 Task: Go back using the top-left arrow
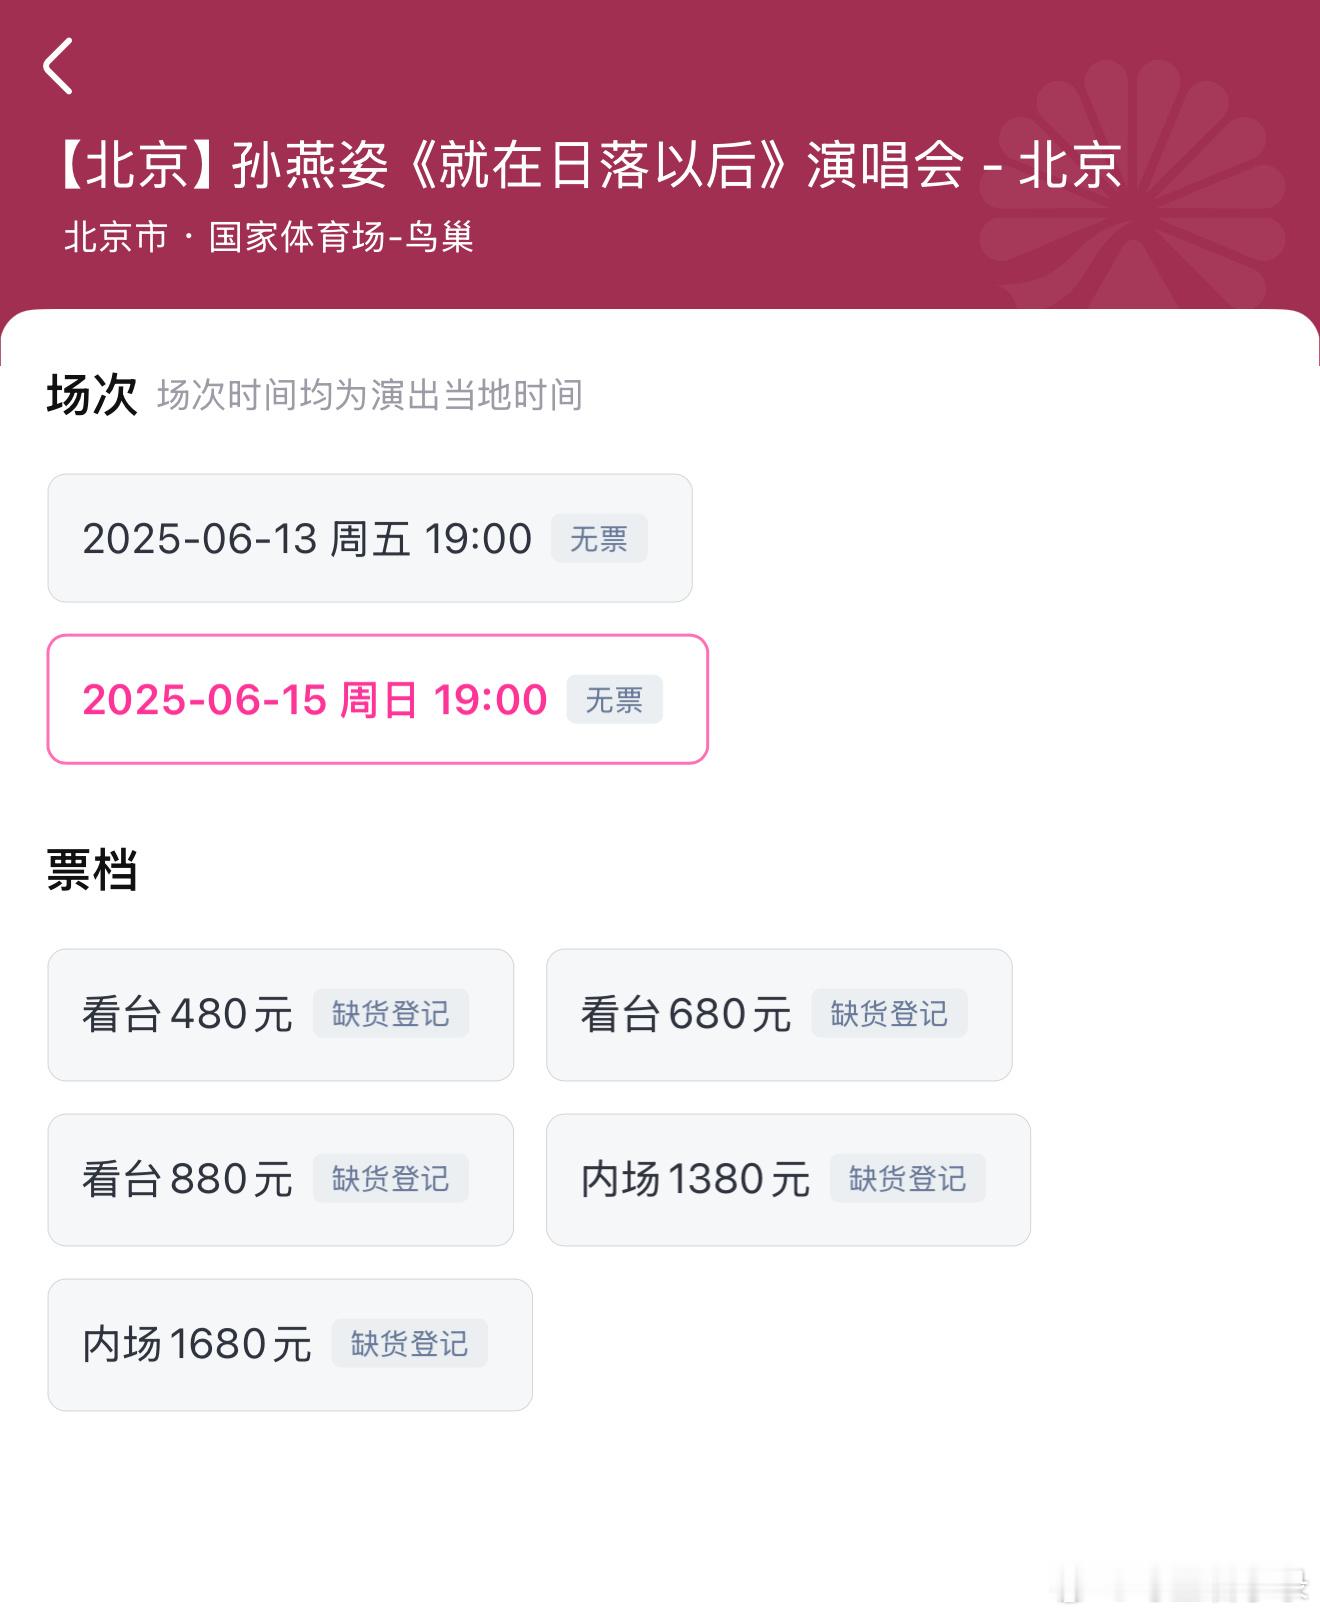pyautogui.click(x=59, y=66)
